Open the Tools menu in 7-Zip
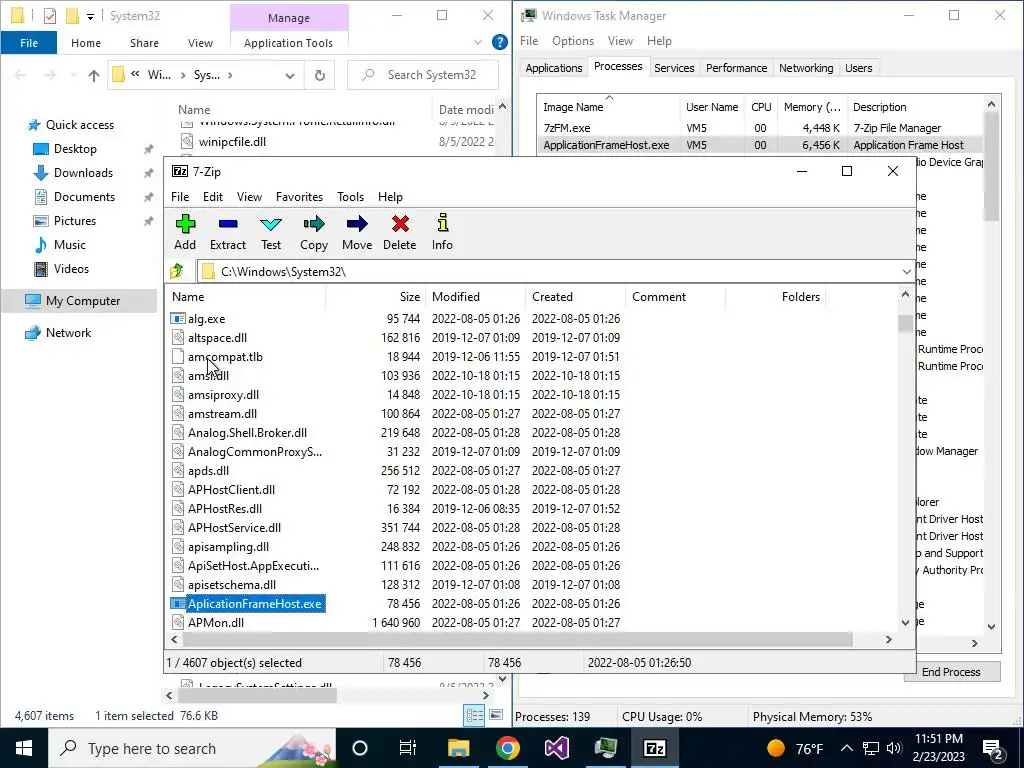 (350, 197)
